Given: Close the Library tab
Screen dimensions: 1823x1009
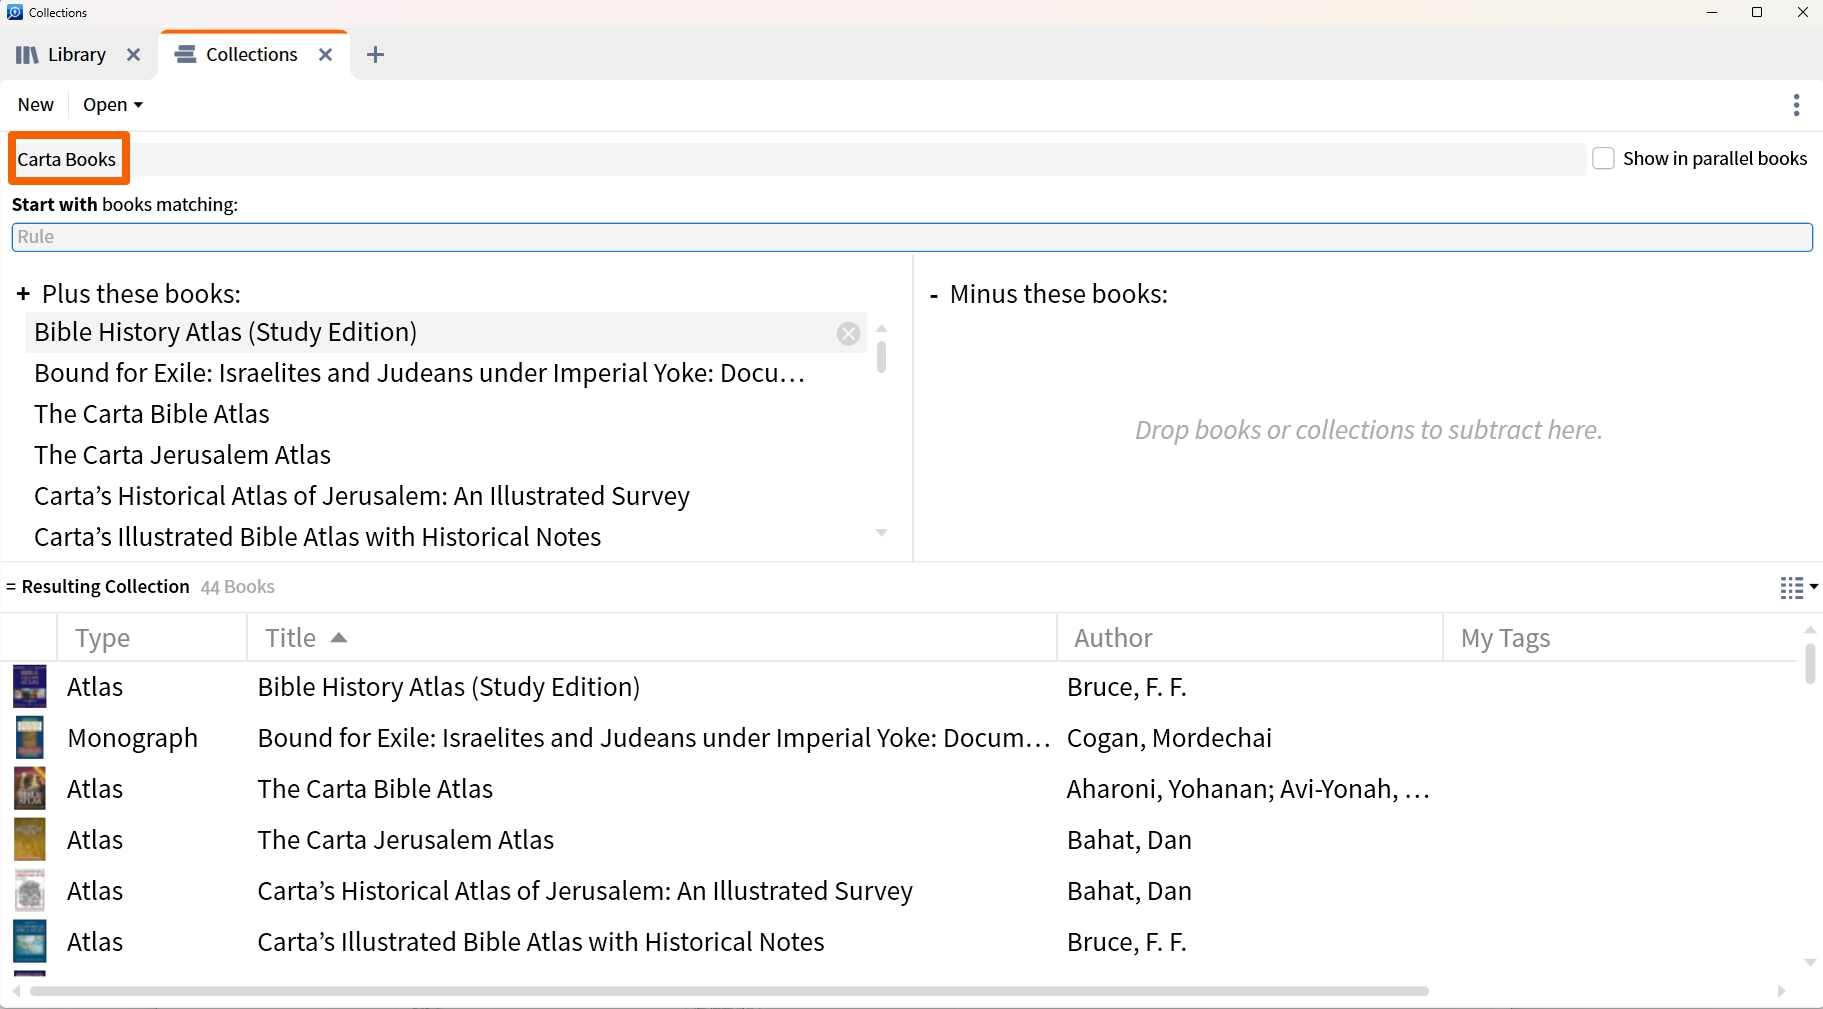Looking at the screenshot, I should click(133, 55).
